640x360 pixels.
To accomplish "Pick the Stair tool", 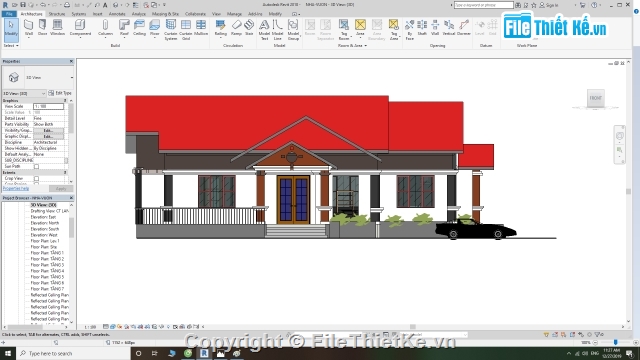I will click(249, 28).
